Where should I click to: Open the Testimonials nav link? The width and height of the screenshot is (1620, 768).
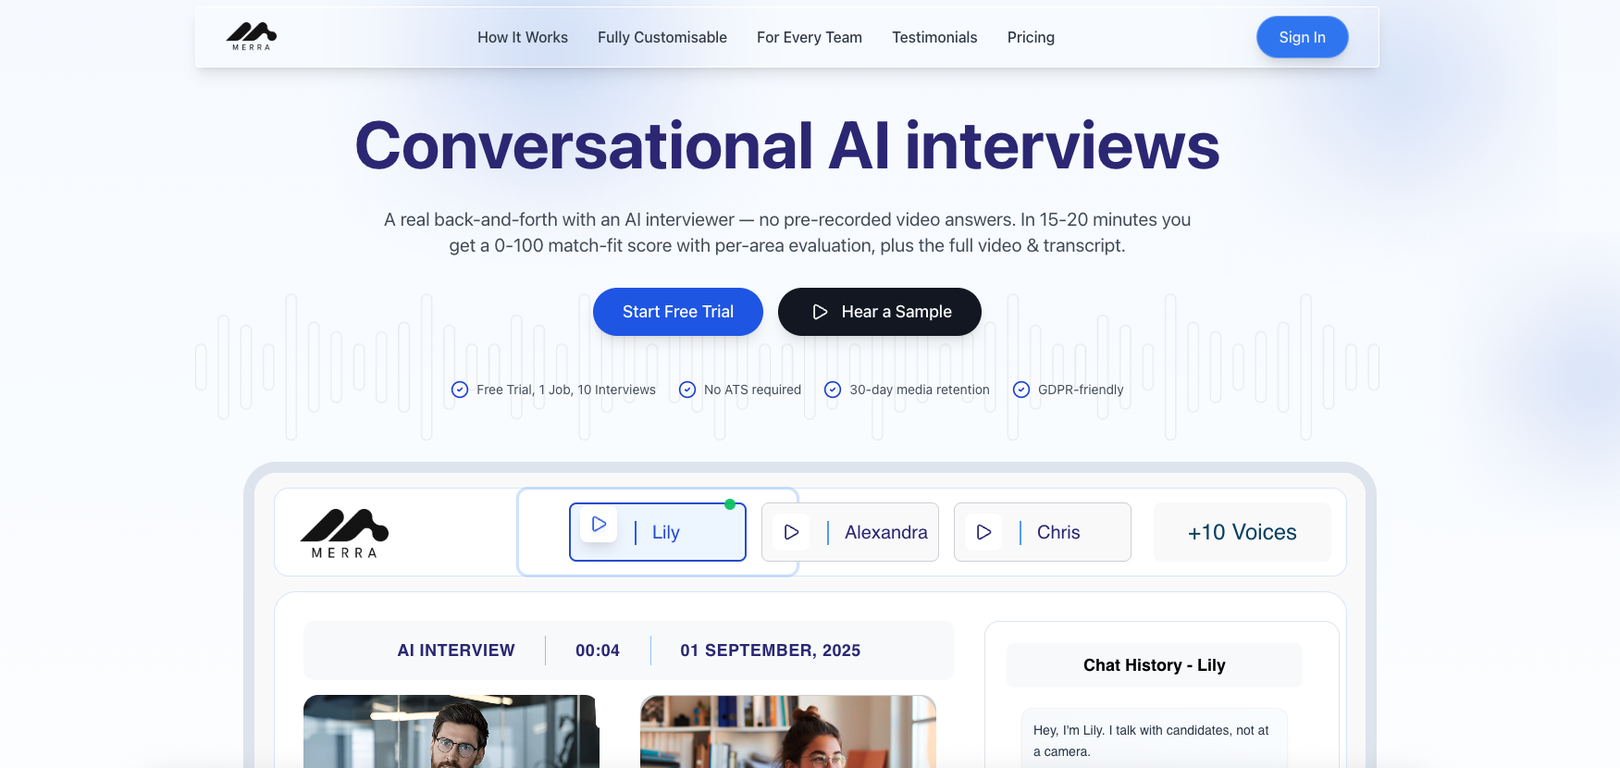[934, 37]
